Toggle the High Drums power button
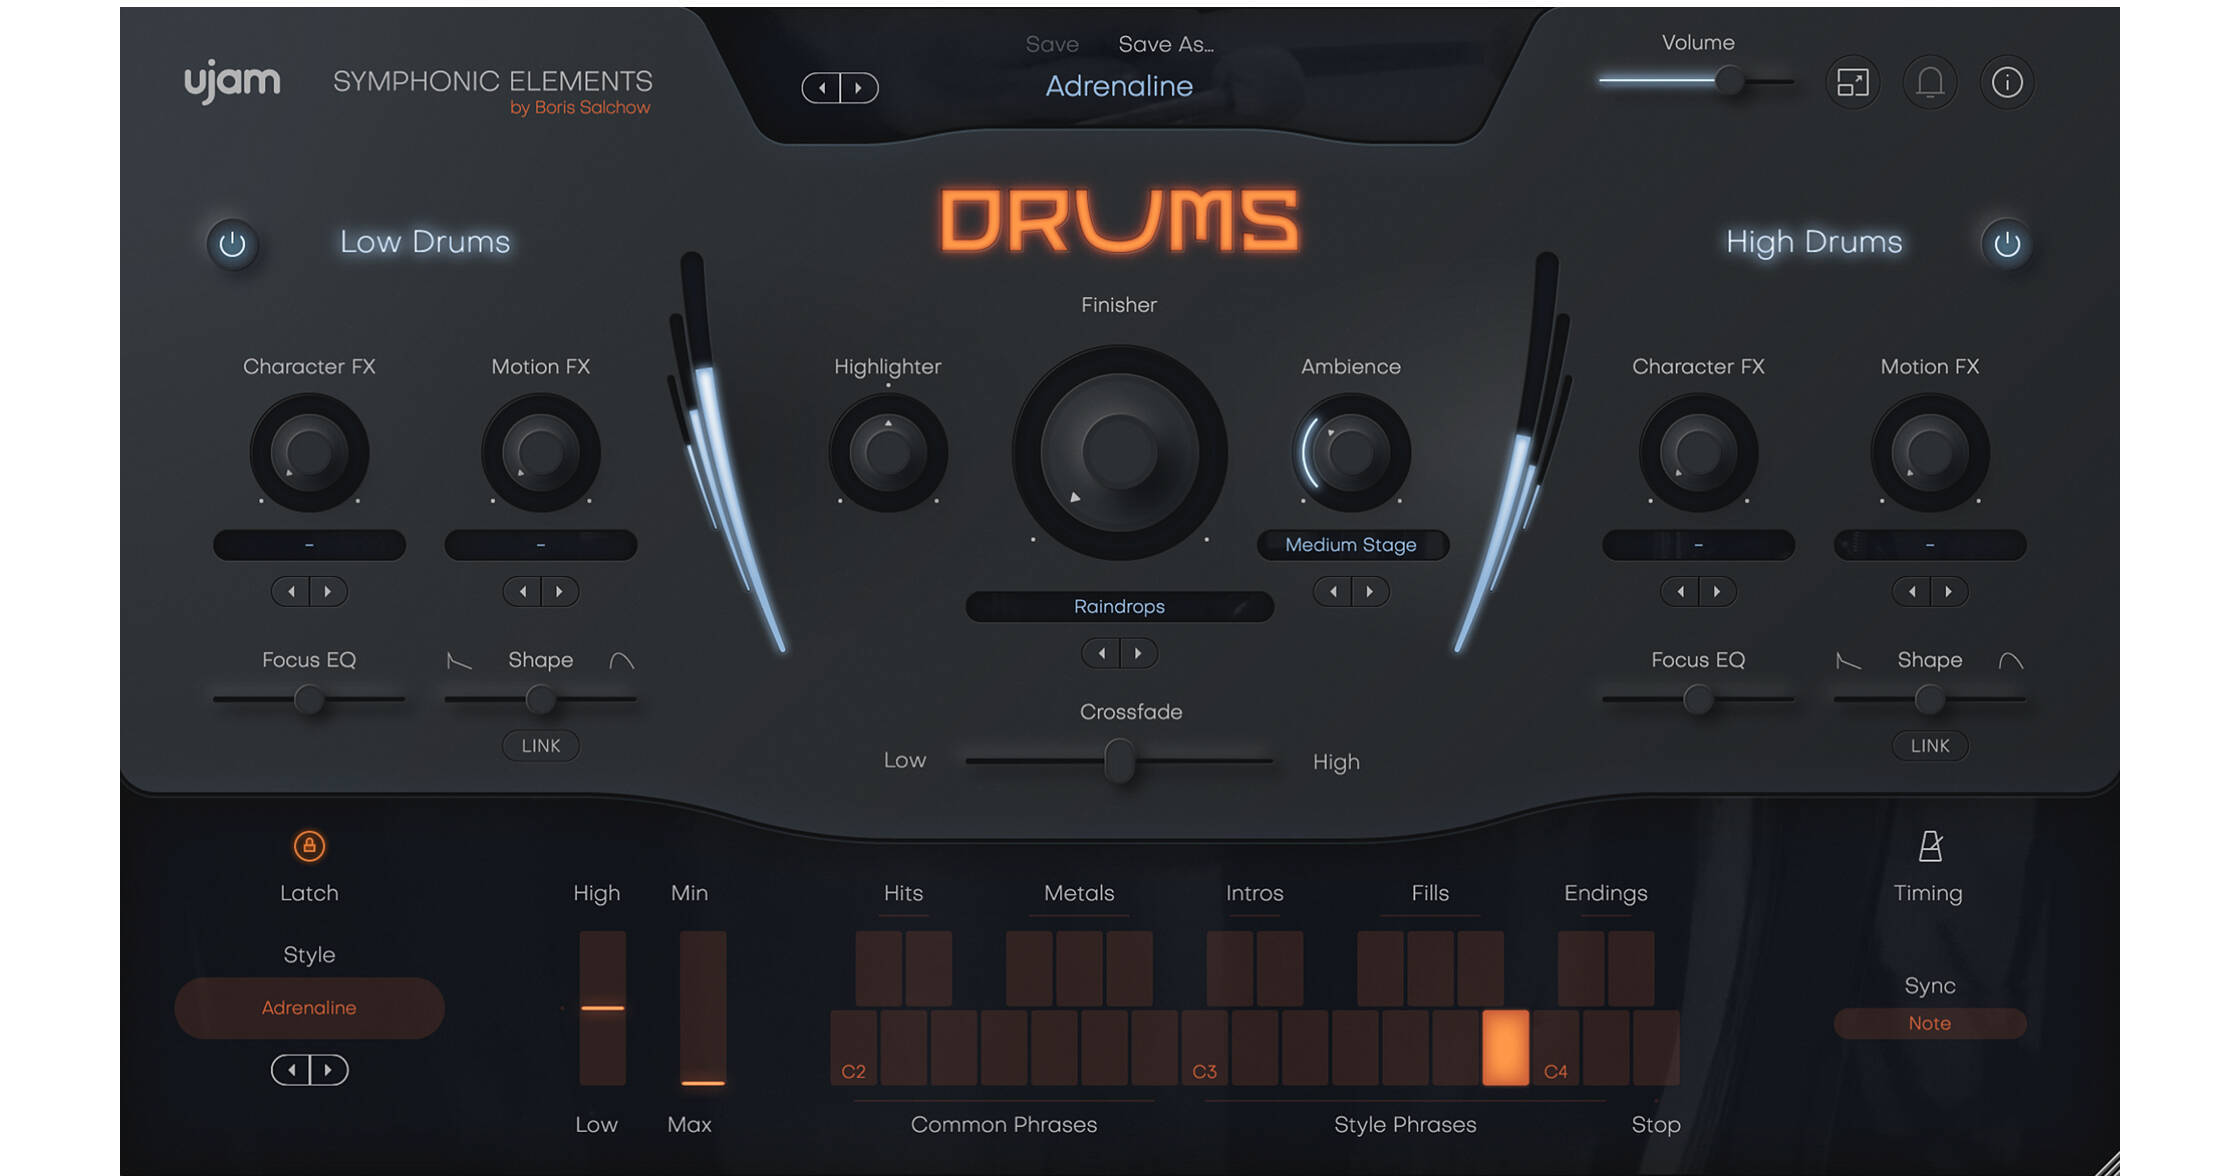 point(2006,244)
